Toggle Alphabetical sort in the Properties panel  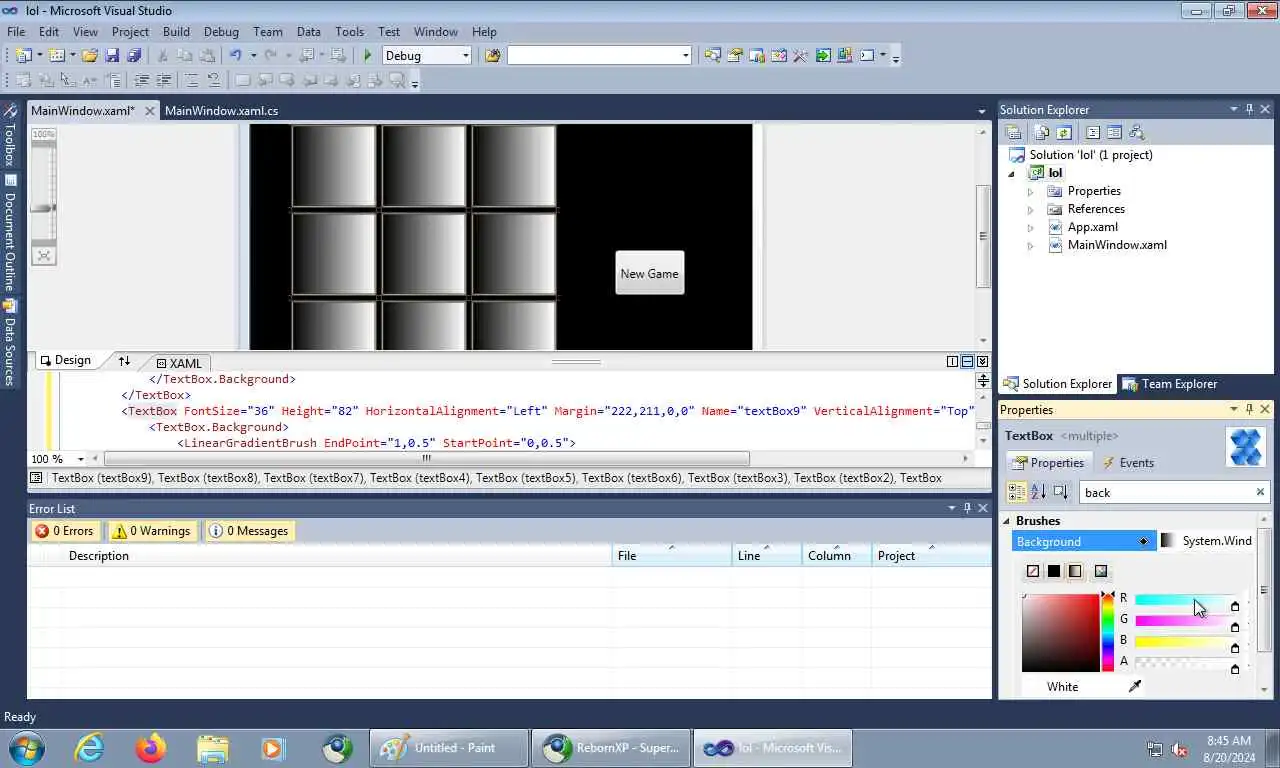click(x=1038, y=492)
